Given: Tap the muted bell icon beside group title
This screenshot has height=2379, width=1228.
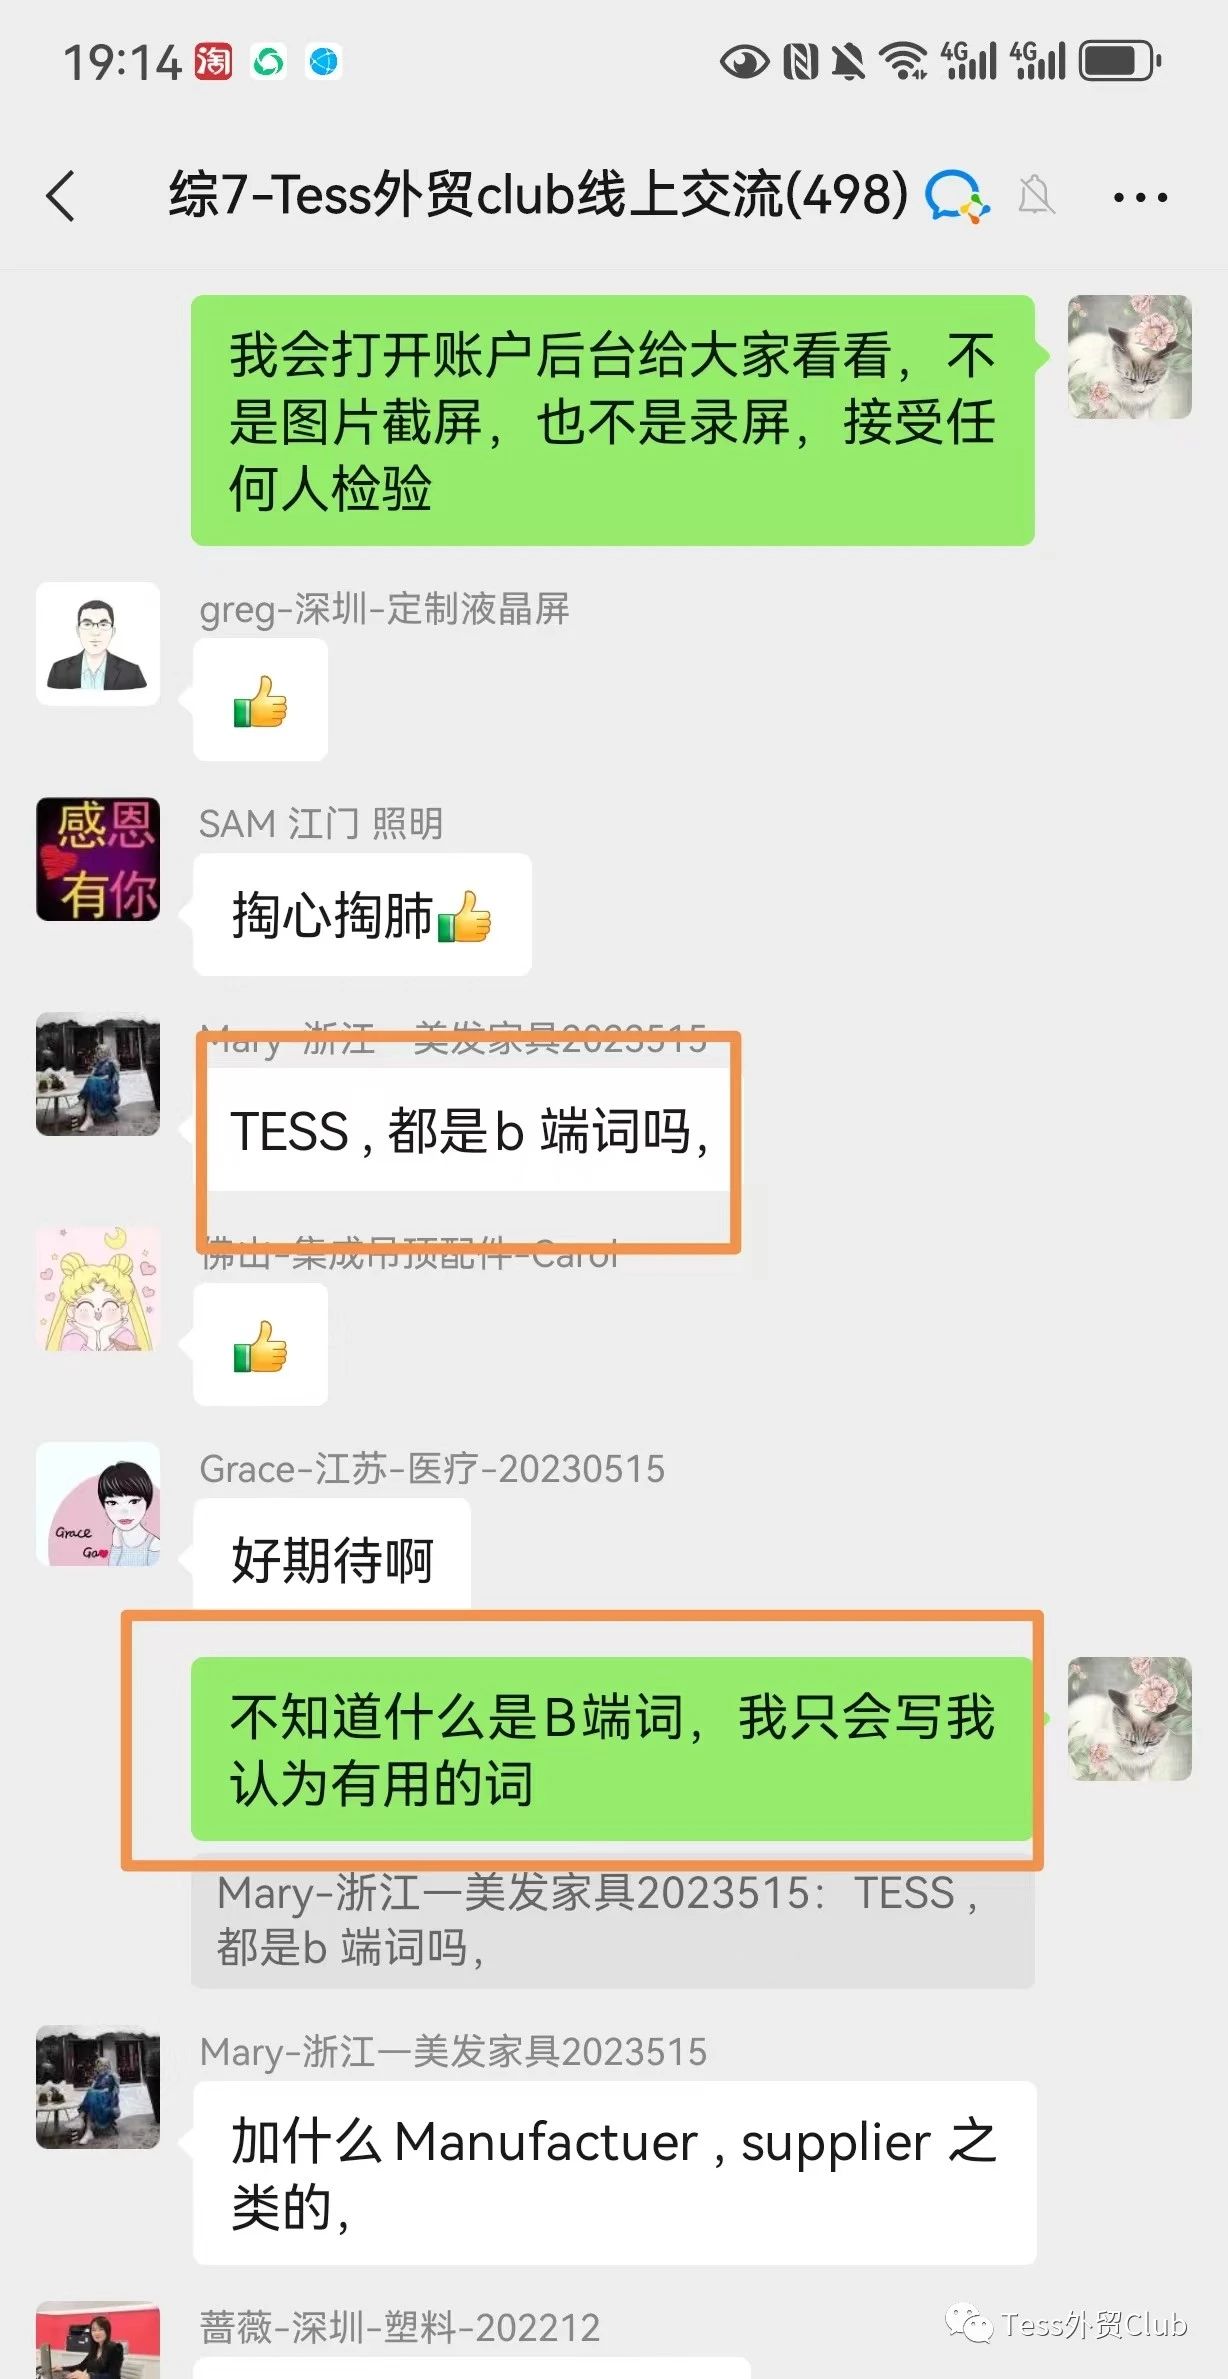Looking at the screenshot, I should coord(1036,195).
